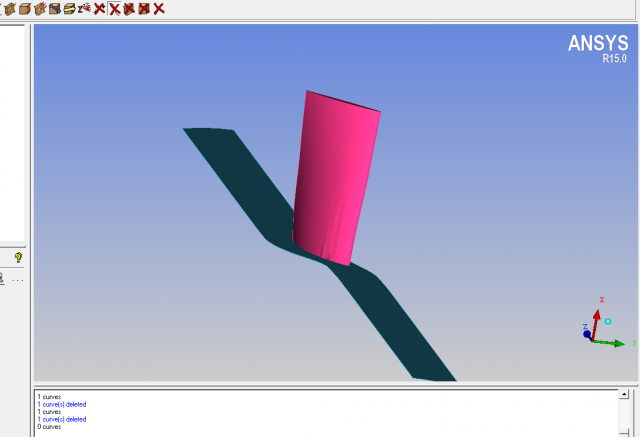Image resolution: width=640 pixels, height=437 pixels.
Task: Click the Restore Dormant Entities icon
Action: tap(84, 8)
